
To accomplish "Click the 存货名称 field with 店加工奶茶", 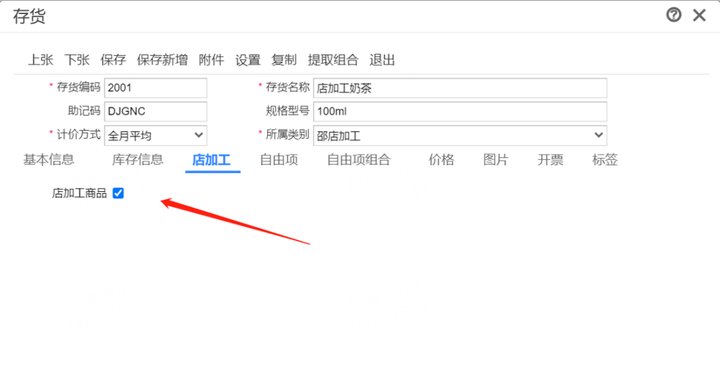I will [460, 88].
